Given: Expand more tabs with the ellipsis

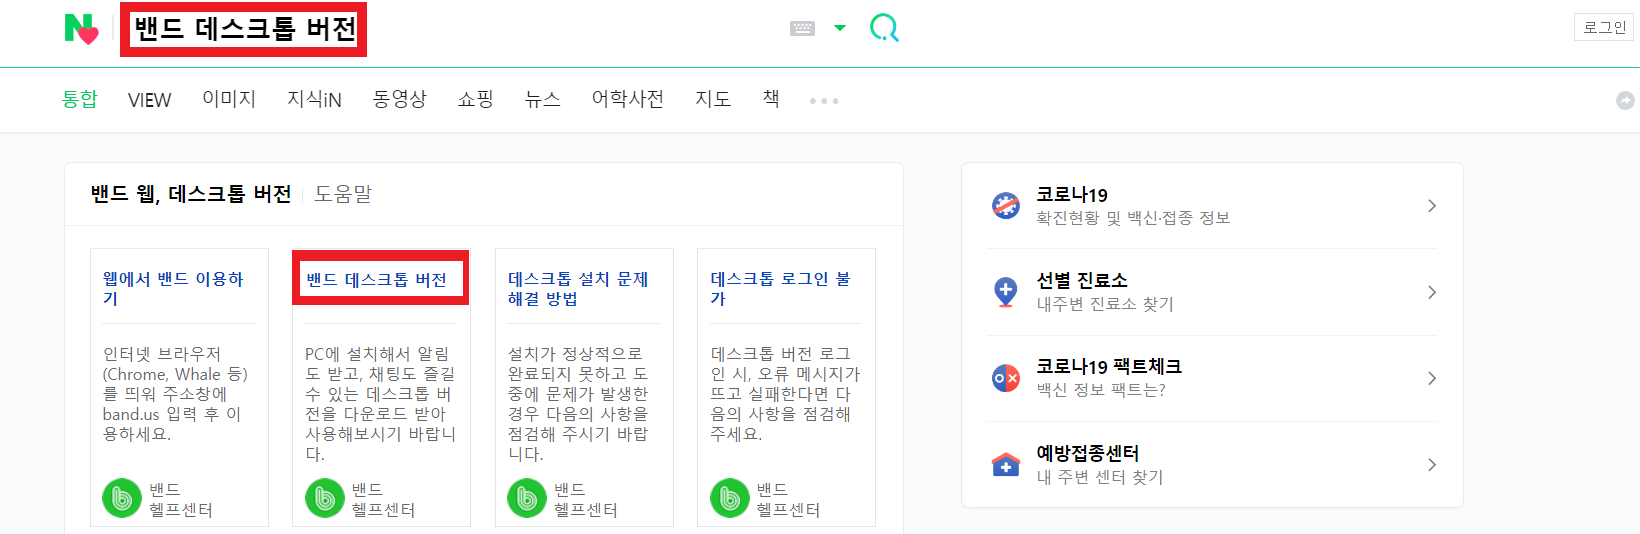Looking at the screenshot, I should (824, 101).
